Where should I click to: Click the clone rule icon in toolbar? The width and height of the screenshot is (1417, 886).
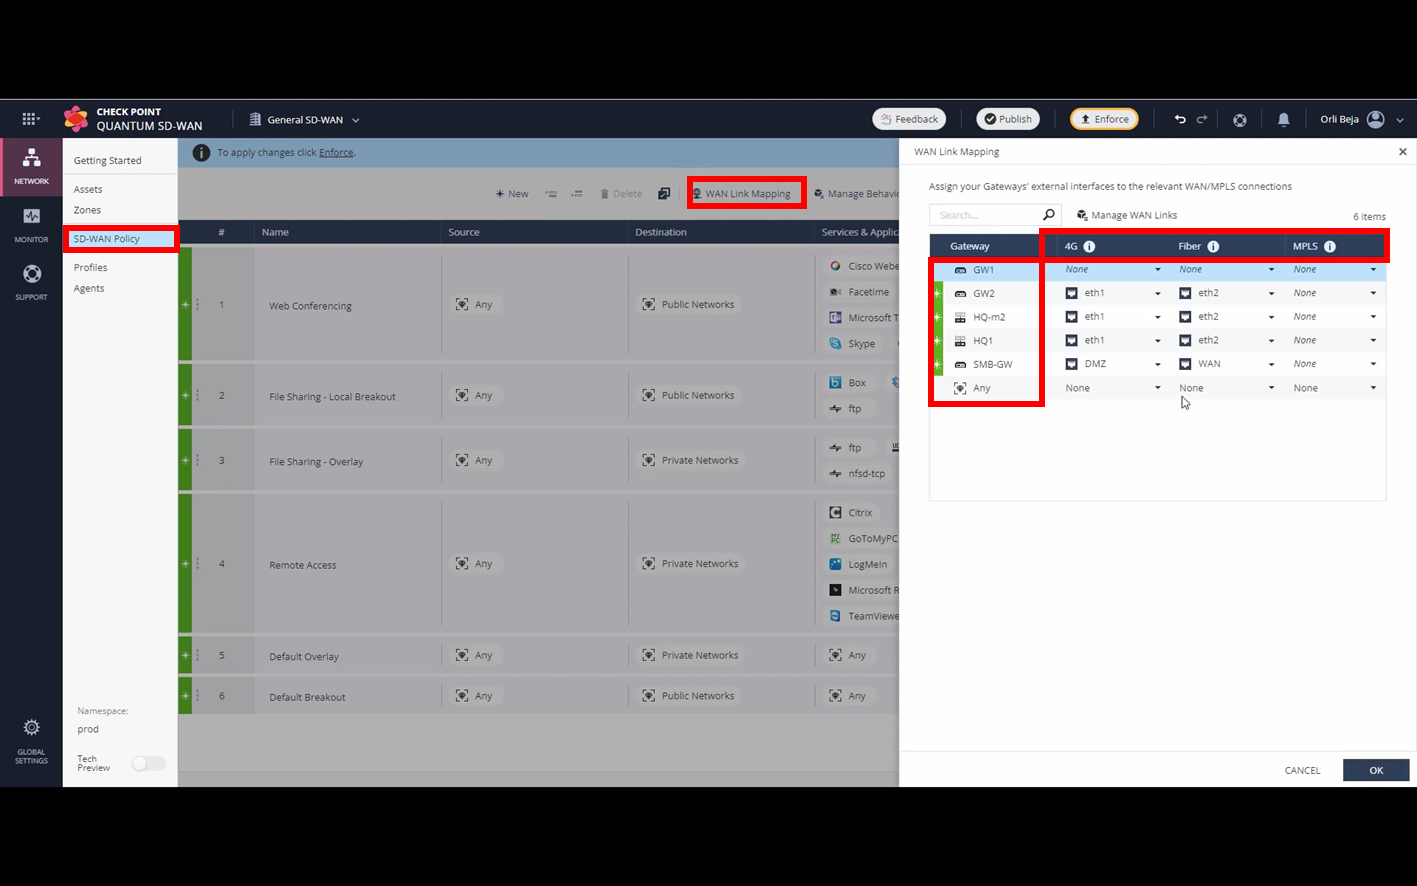(x=664, y=194)
